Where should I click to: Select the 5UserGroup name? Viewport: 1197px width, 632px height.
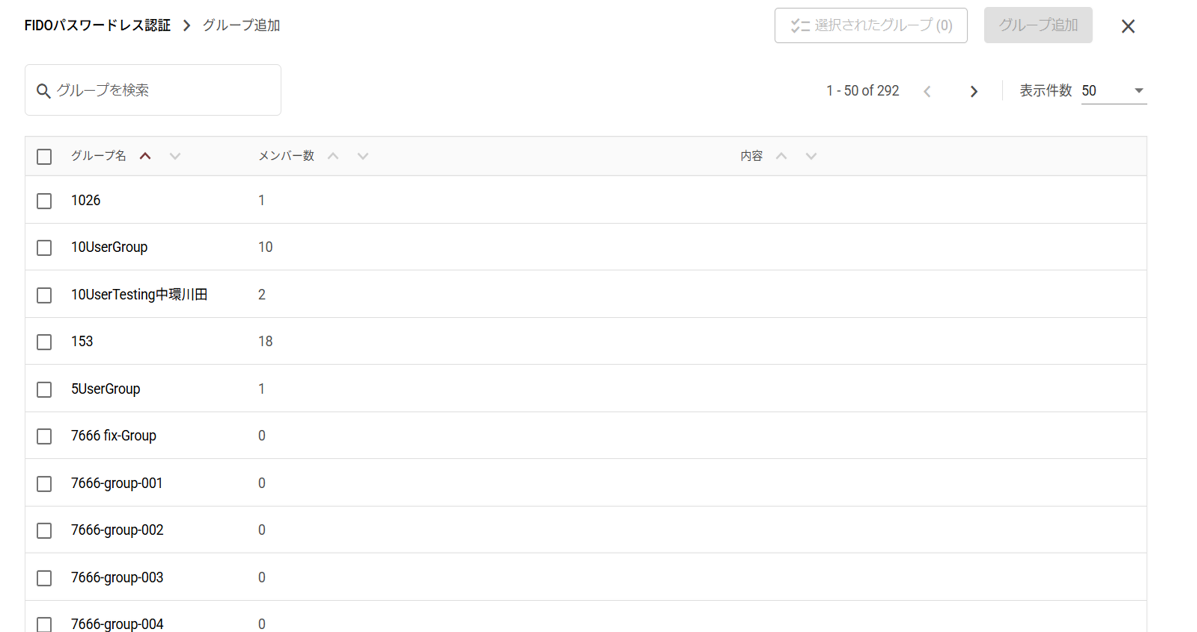point(105,389)
